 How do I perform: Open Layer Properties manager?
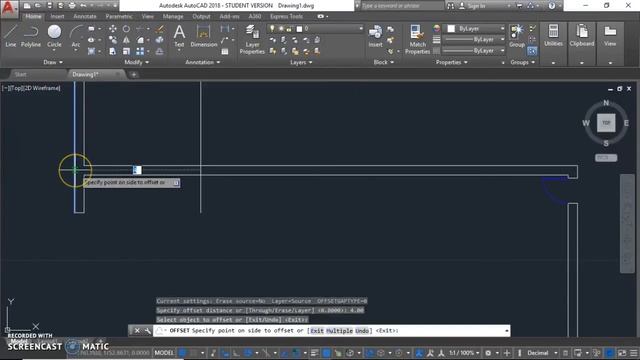click(252, 40)
